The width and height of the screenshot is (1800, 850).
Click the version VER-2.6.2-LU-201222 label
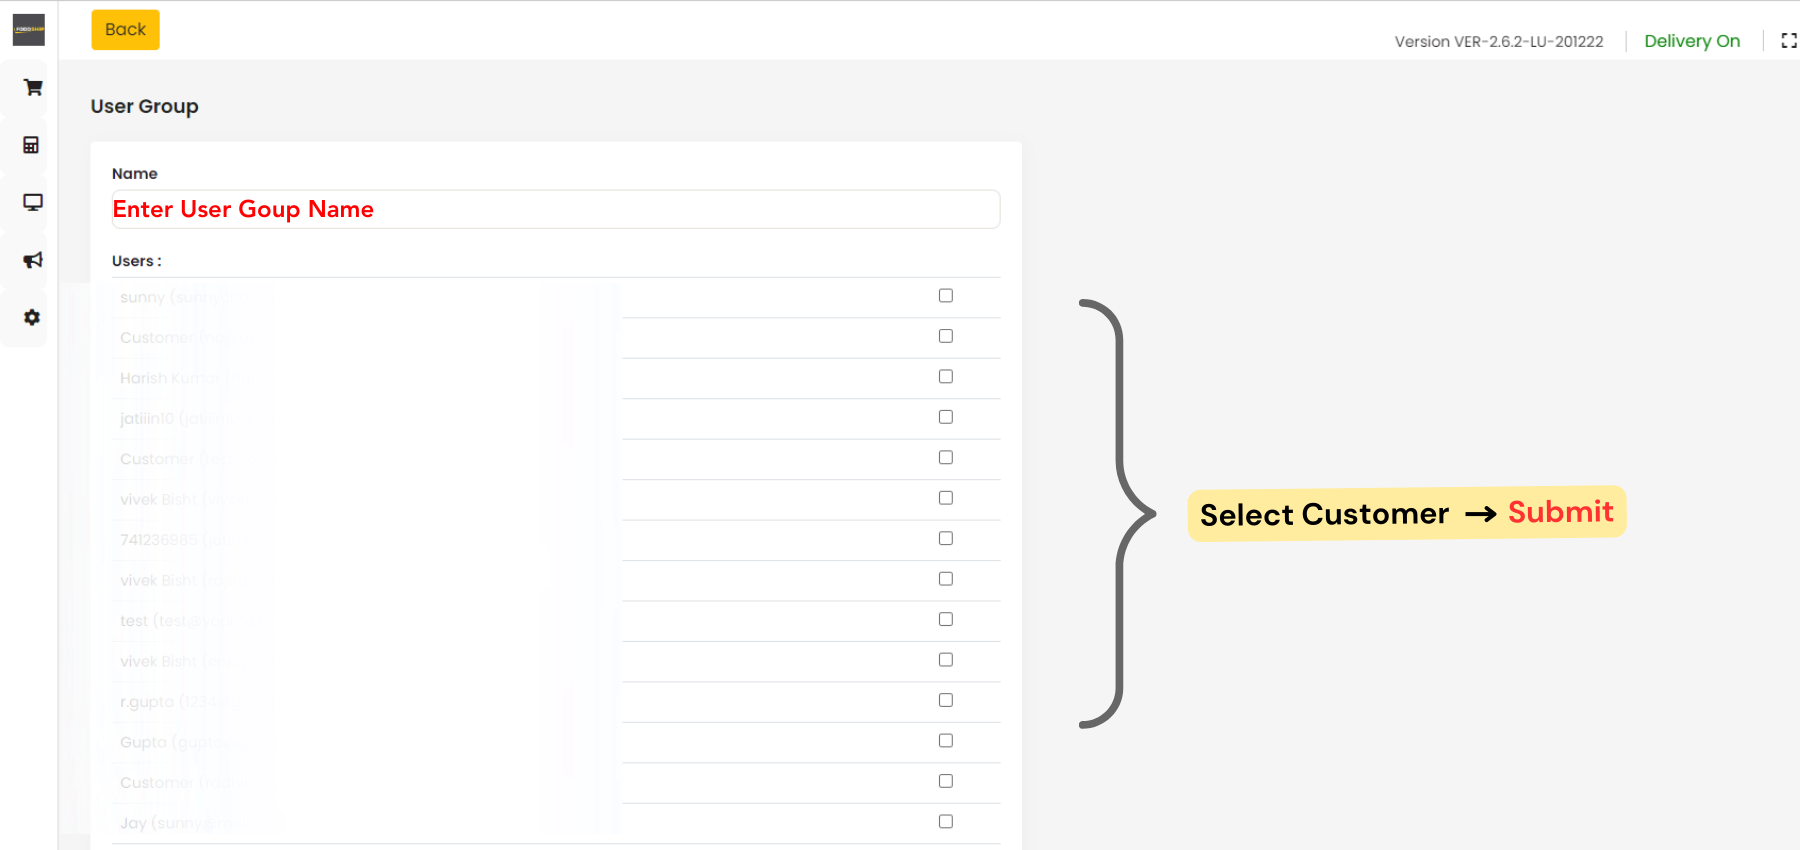[x=1499, y=42]
